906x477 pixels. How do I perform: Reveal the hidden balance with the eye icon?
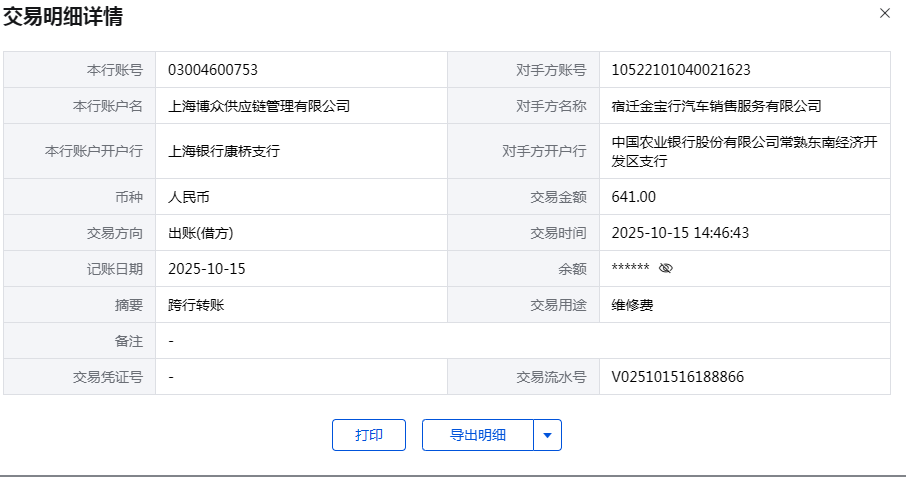tap(667, 268)
